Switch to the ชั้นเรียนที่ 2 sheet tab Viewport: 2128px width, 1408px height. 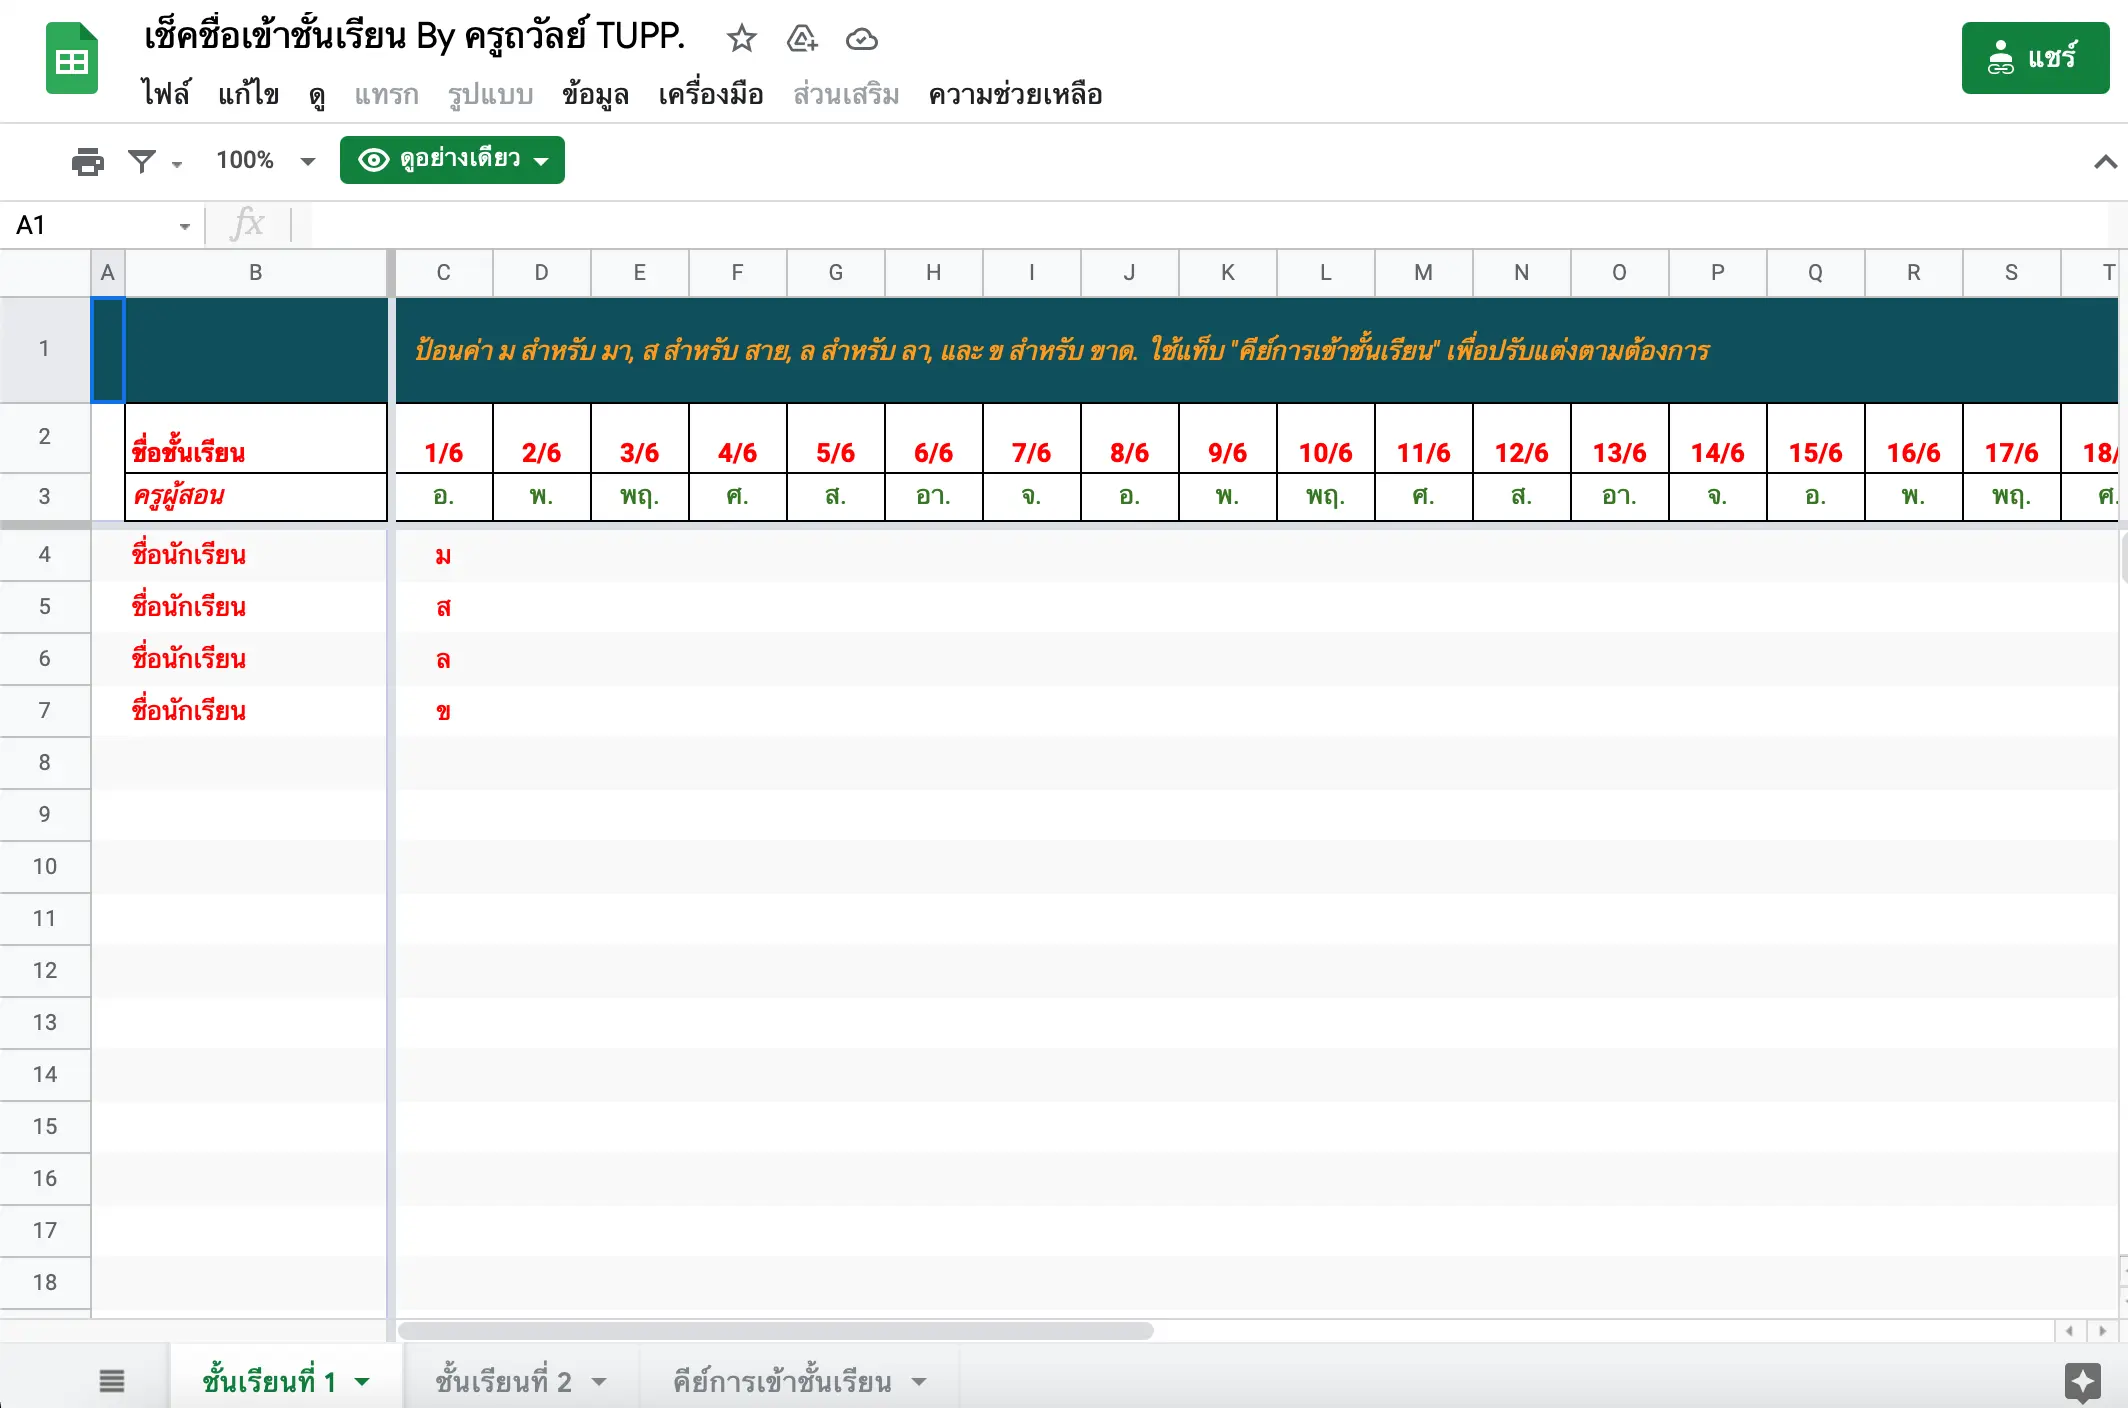[x=503, y=1381]
